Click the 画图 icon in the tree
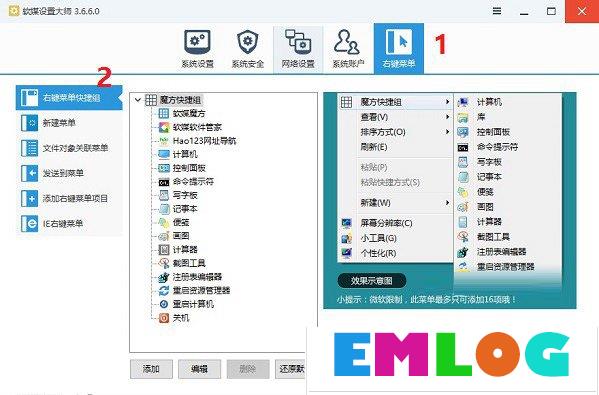This screenshot has width=599, height=395. coord(164,236)
